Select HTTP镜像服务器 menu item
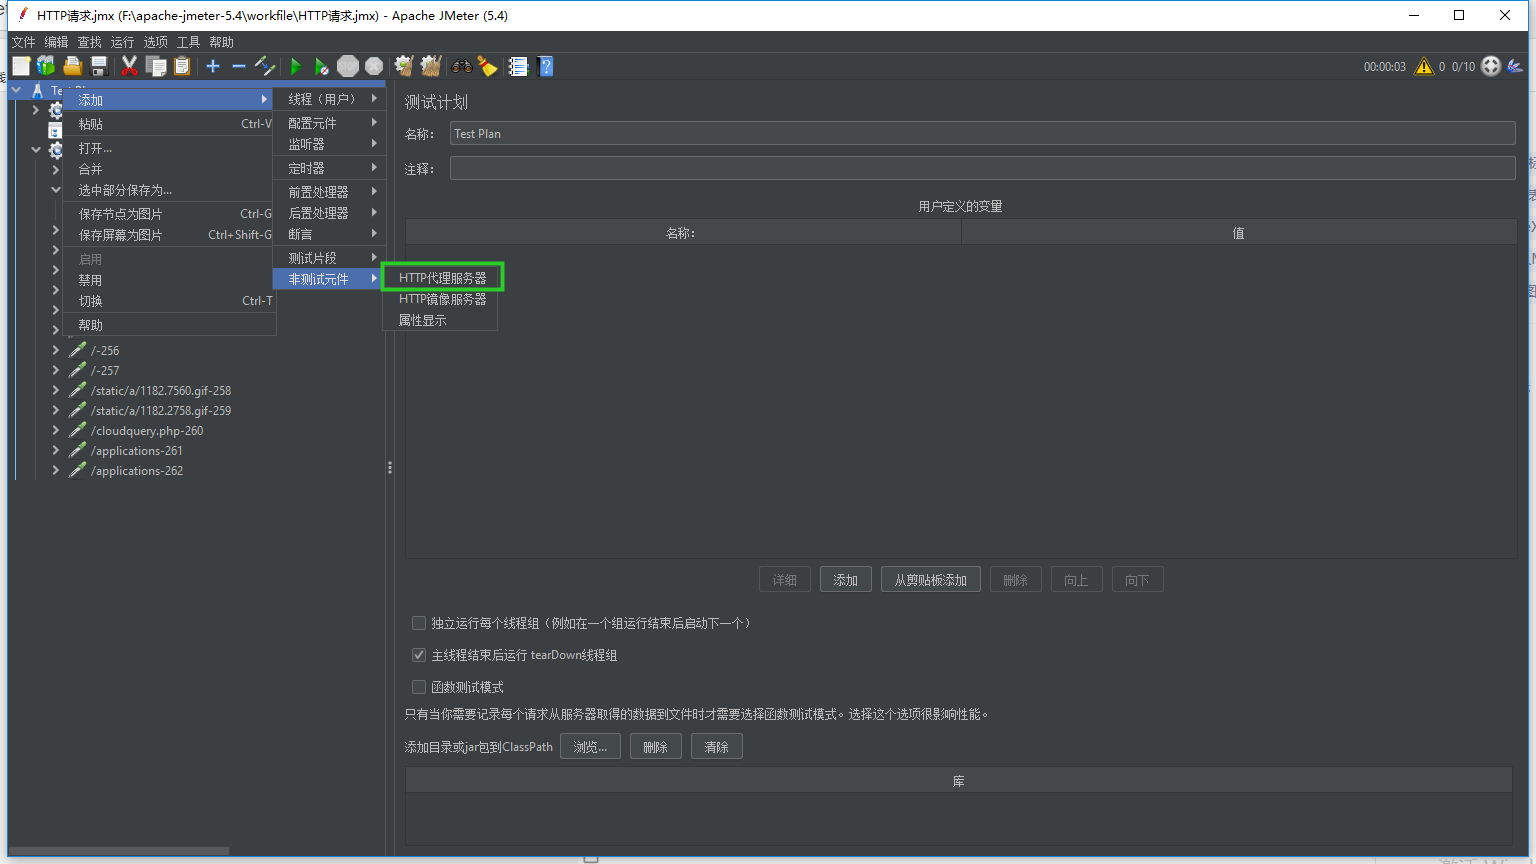Image resolution: width=1536 pixels, height=864 pixels. pos(442,299)
